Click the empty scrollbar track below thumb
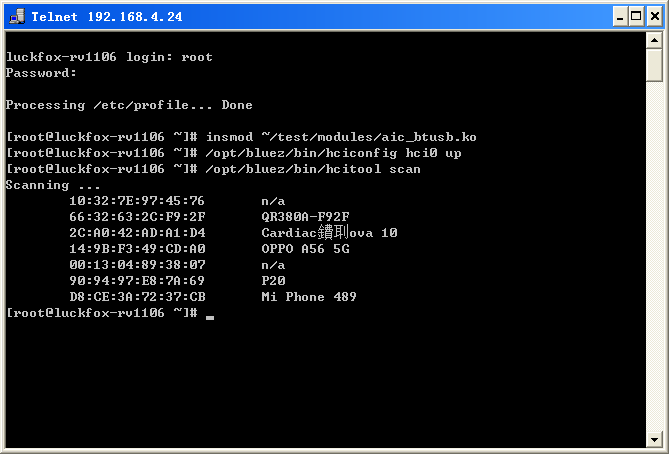The width and height of the screenshot is (669, 454). coord(654,256)
